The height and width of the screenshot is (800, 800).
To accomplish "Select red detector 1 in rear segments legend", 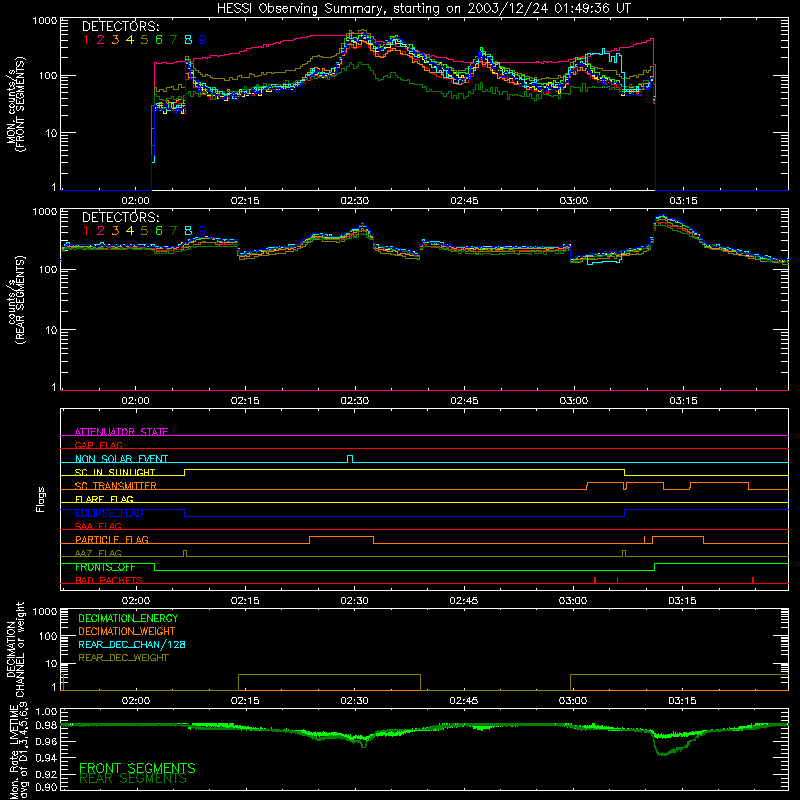I will pos(86,231).
